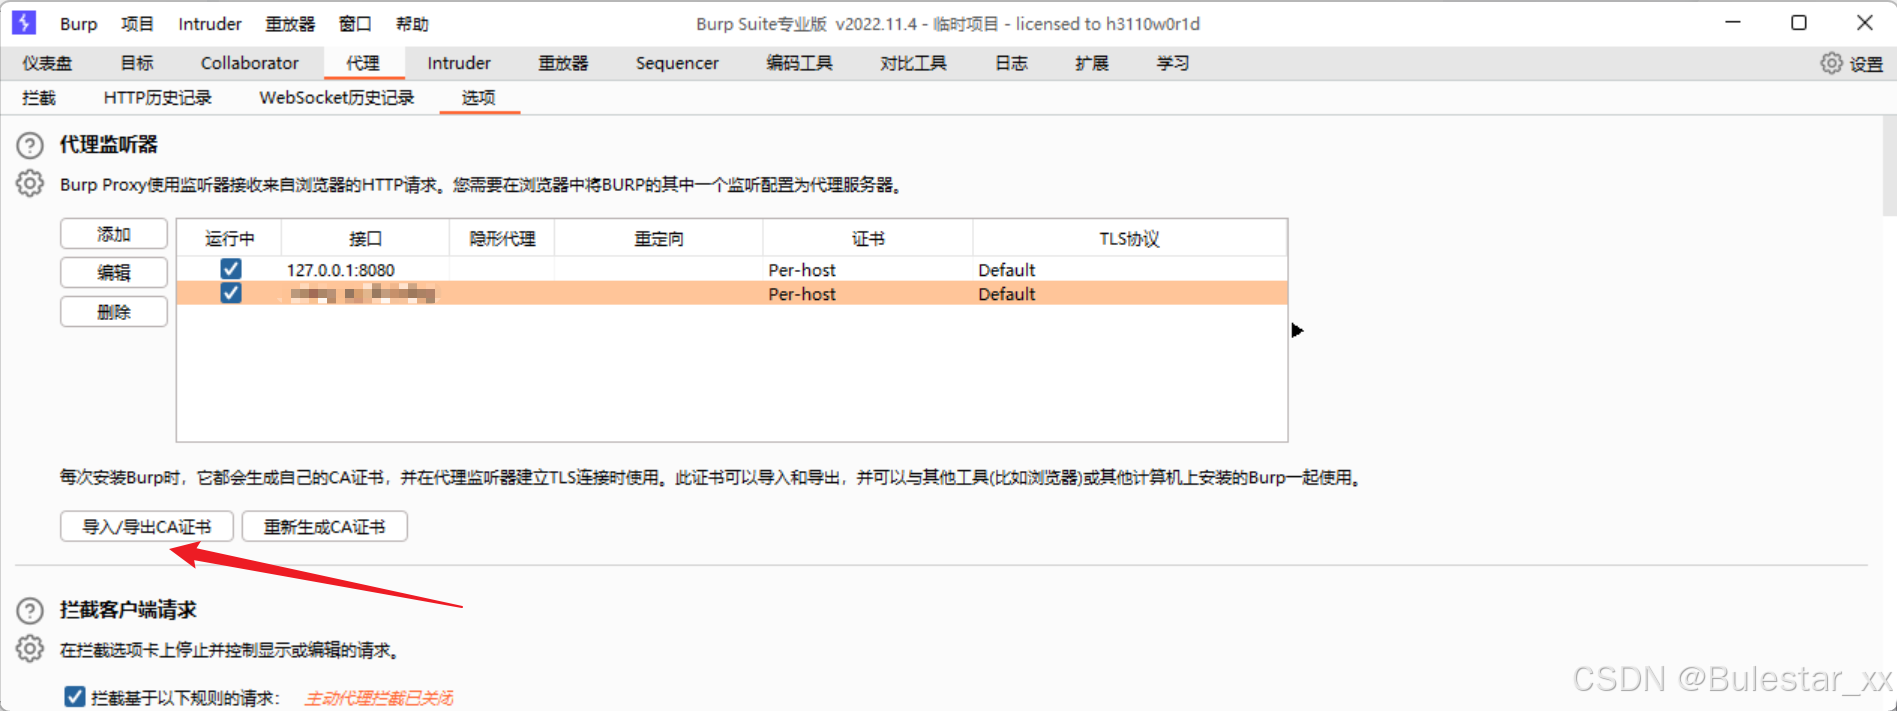Open the 重放器 menu in menu bar

[x=290, y=24]
